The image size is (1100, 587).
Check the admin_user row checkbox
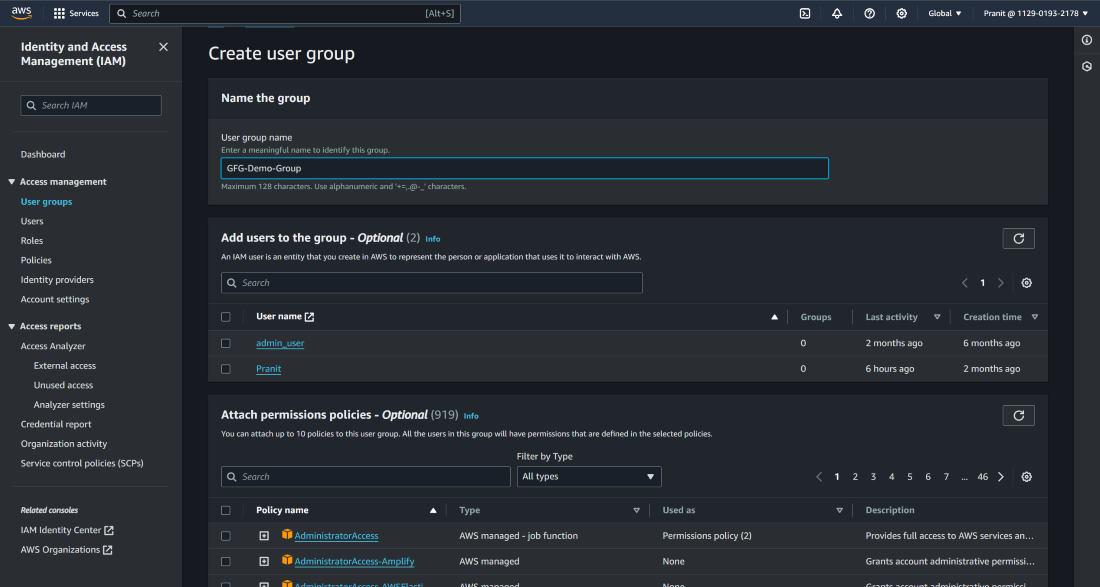225,344
